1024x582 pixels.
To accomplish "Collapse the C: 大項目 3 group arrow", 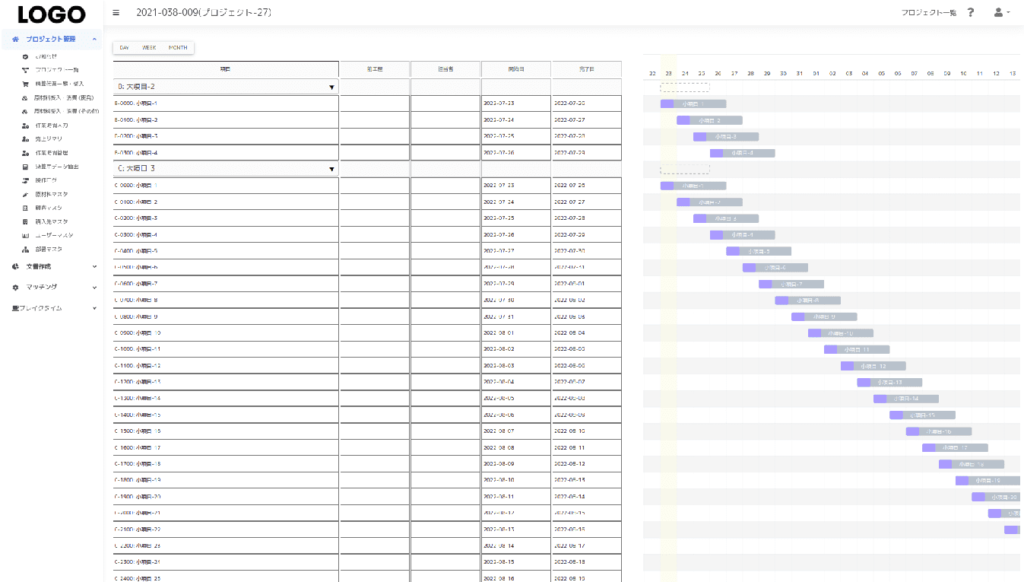I will click(331, 169).
